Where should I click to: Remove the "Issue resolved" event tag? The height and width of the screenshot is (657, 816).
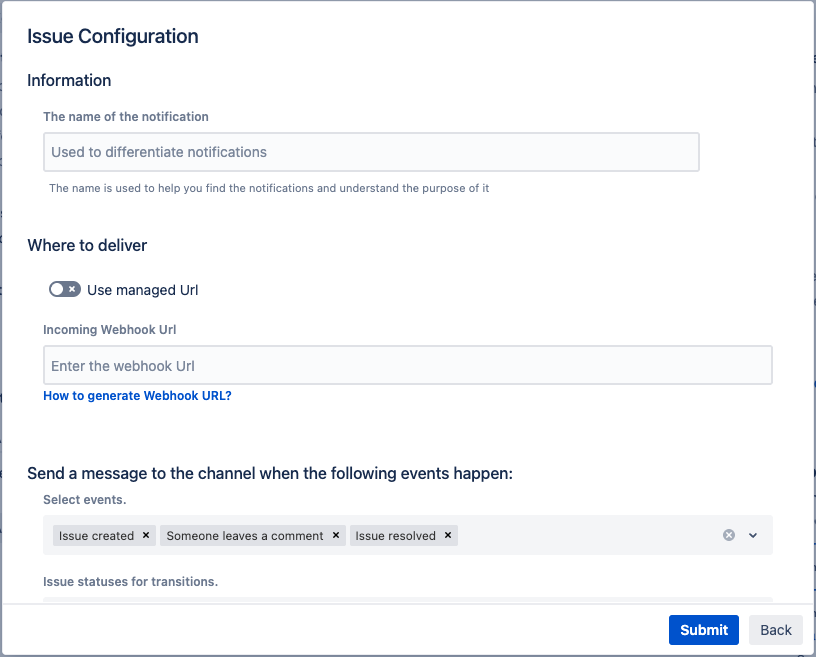pyautogui.click(x=448, y=536)
